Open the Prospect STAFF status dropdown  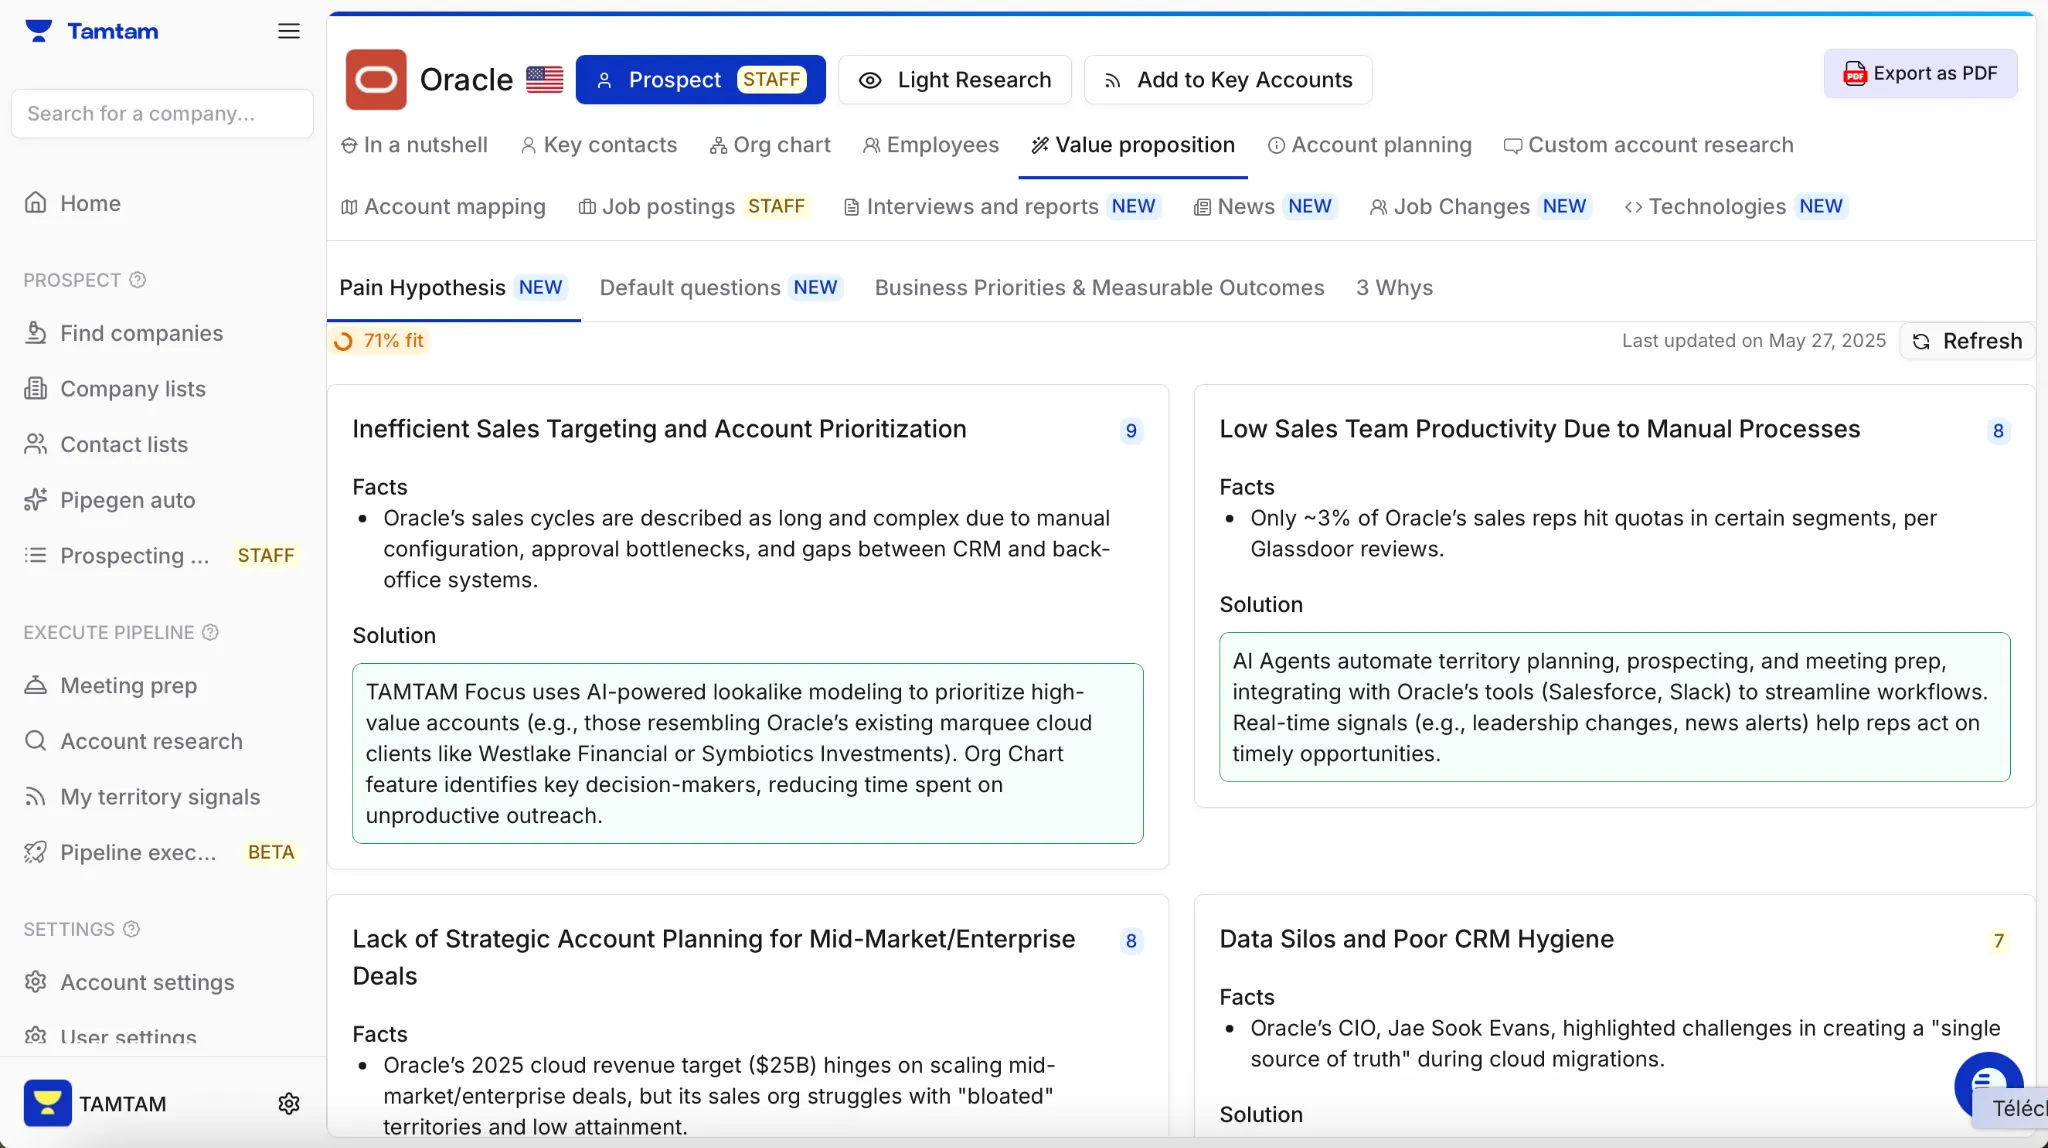coord(700,80)
